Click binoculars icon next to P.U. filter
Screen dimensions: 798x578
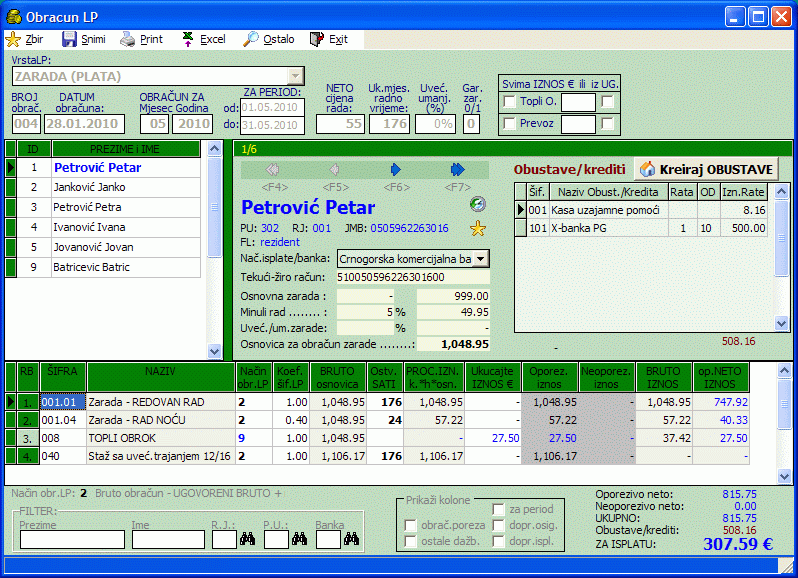coord(299,538)
